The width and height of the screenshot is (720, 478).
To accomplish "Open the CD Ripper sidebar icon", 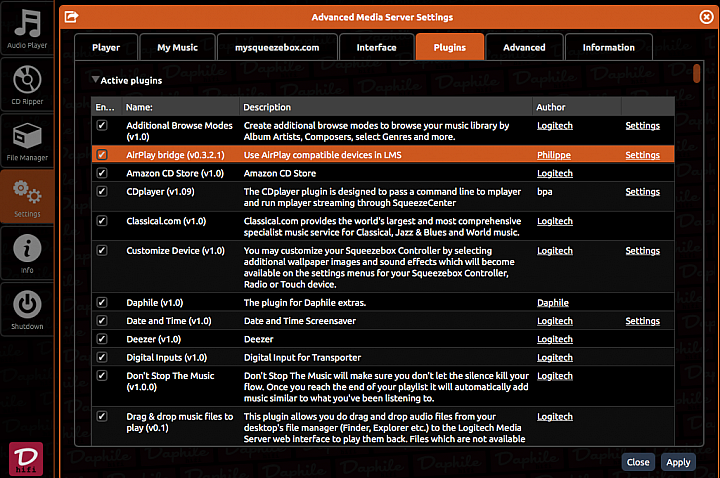I will (27, 85).
